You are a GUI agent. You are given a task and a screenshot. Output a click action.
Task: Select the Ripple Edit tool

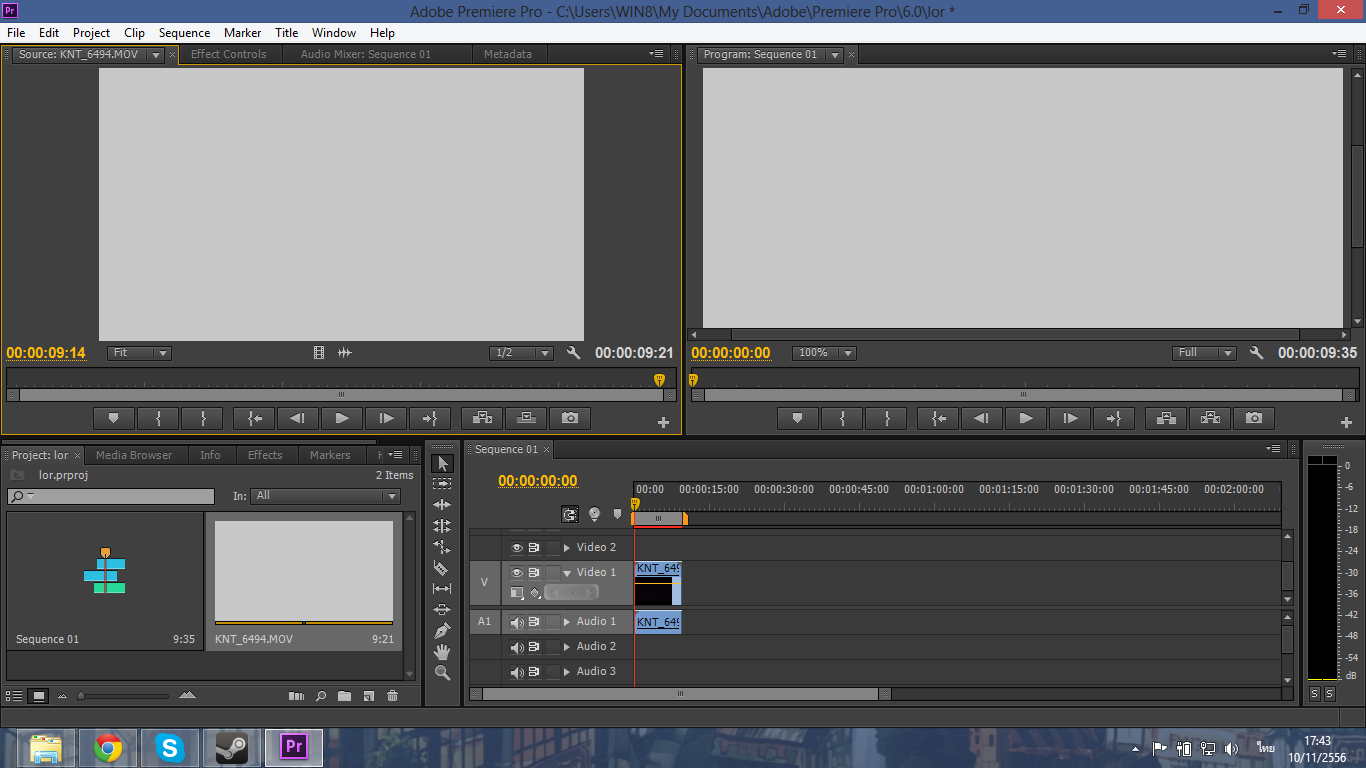(442, 505)
